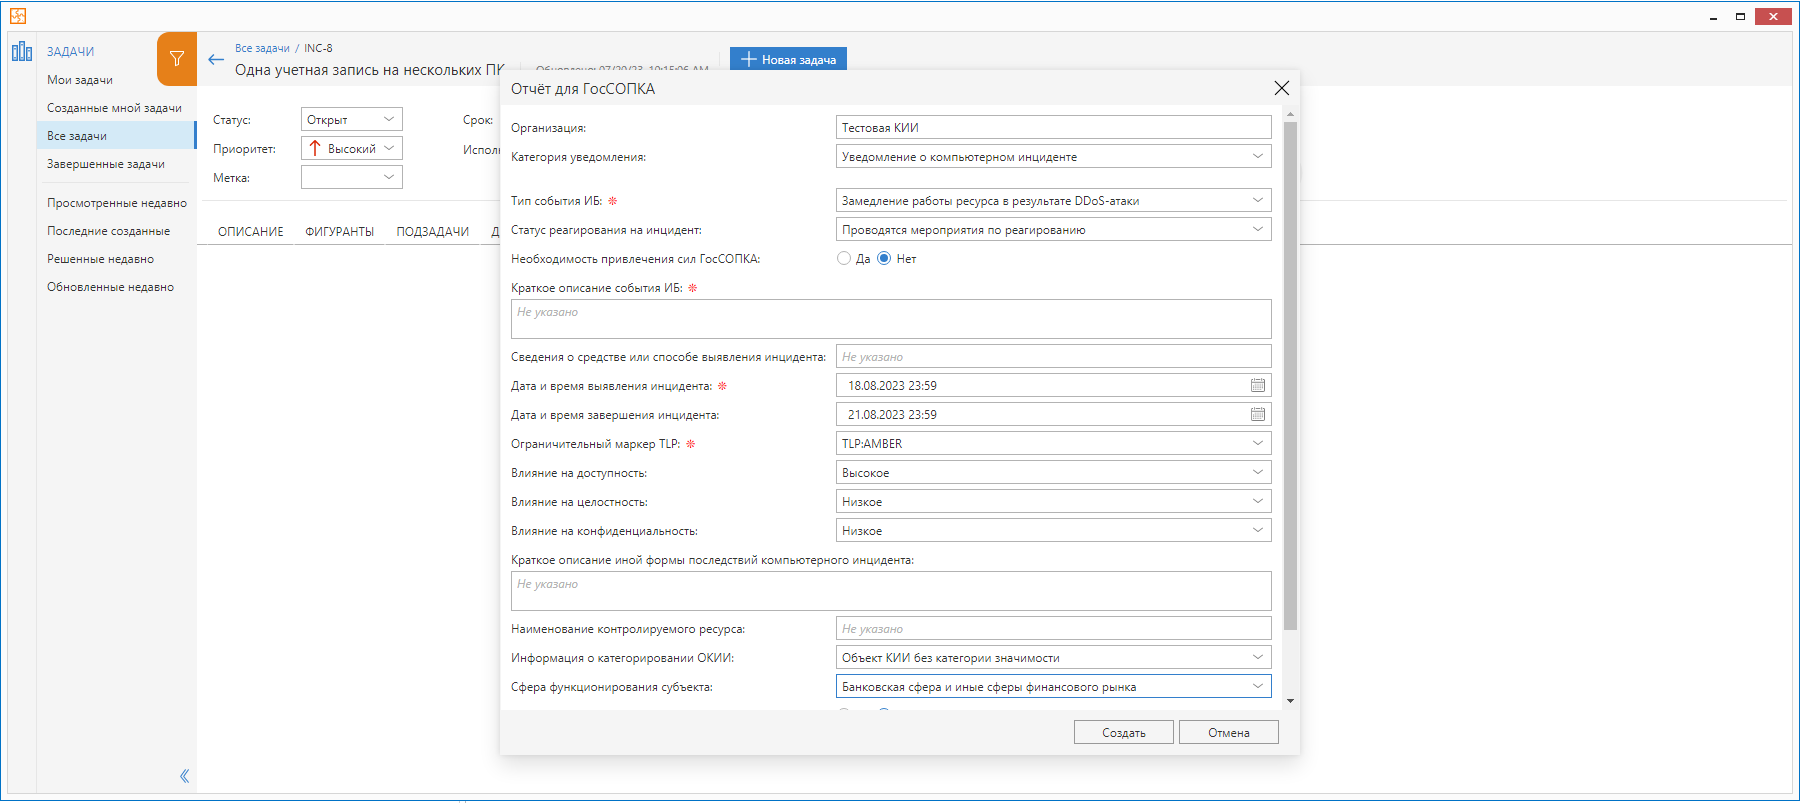Image resolution: width=1800 pixels, height=803 pixels.
Task: Open the dashboard chart icon in sidebar
Action: [x=22, y=51]
